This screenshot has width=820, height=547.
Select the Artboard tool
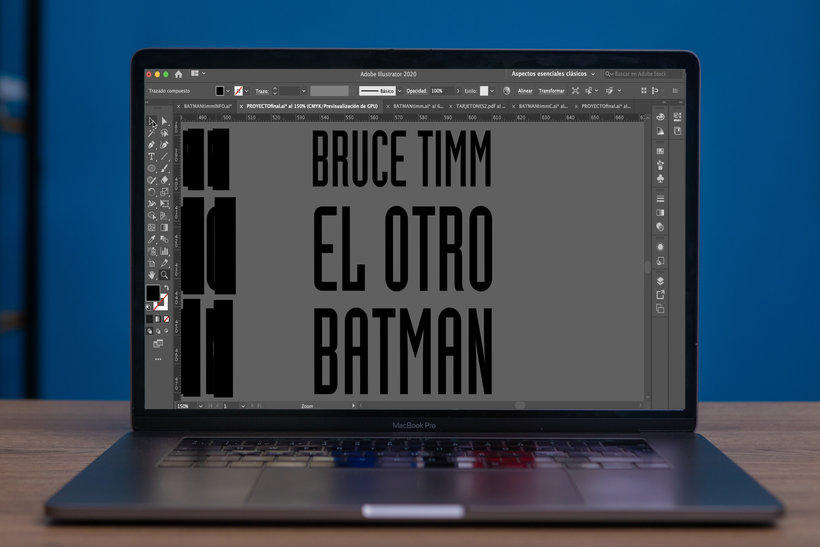tap(152, 263)
